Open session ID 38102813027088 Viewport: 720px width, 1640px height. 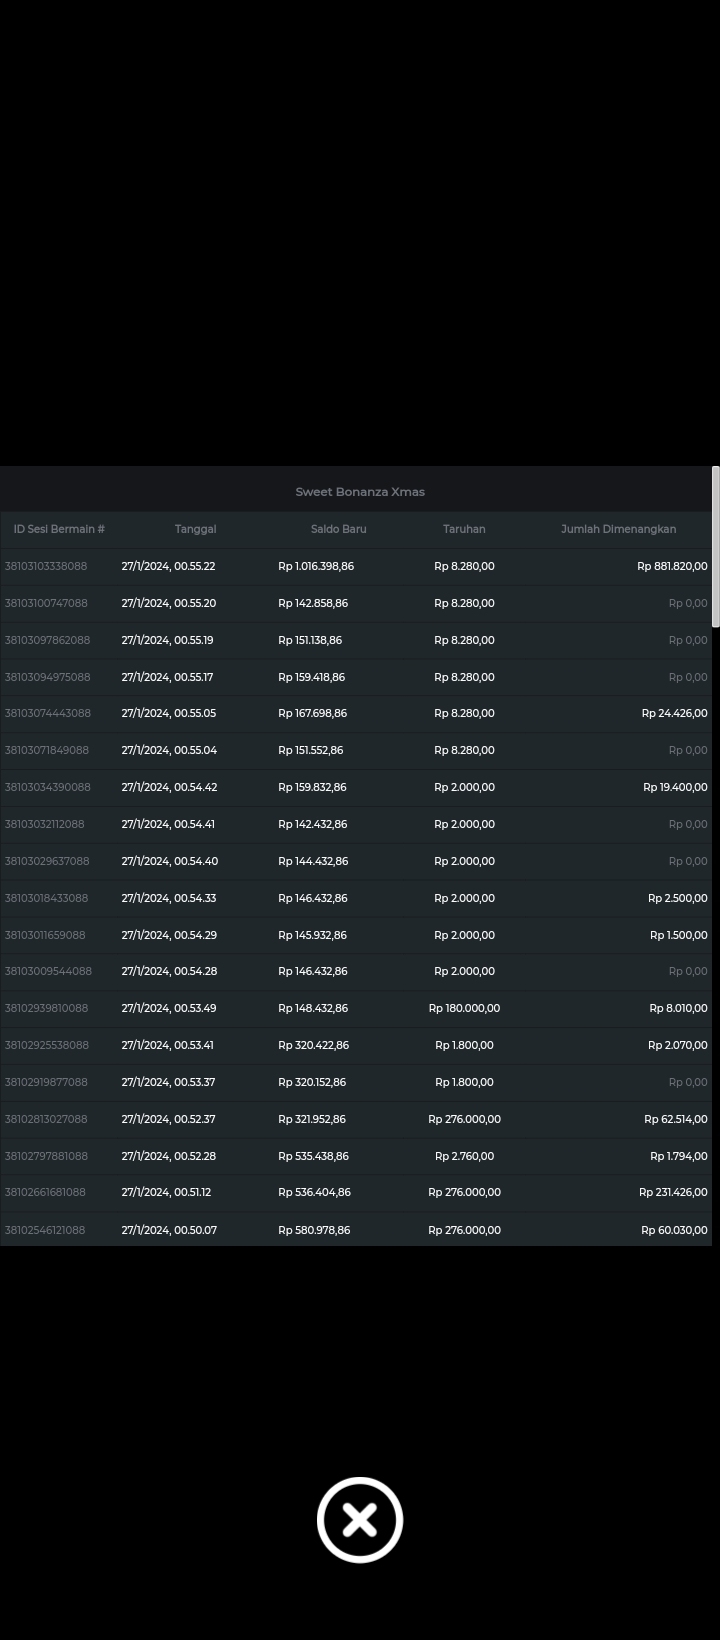point(46,1119)
